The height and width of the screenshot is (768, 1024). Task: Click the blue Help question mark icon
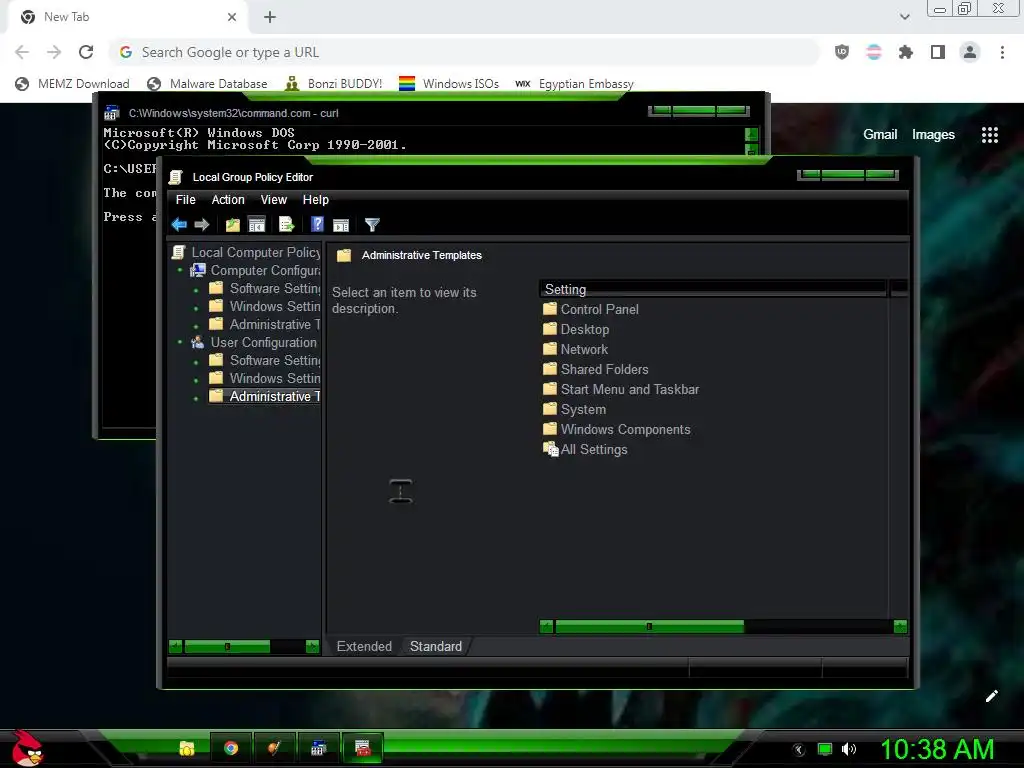317,224
